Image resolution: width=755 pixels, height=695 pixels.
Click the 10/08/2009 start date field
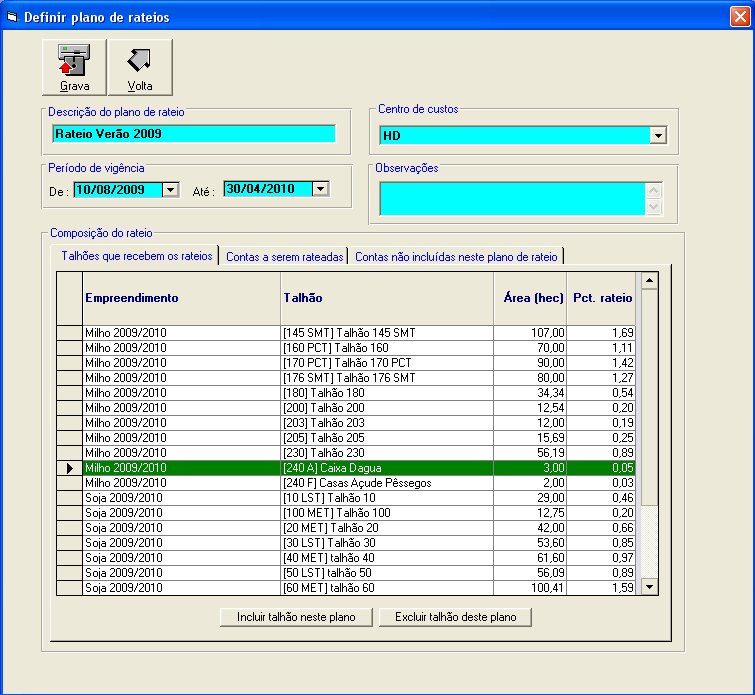[117, 190]
